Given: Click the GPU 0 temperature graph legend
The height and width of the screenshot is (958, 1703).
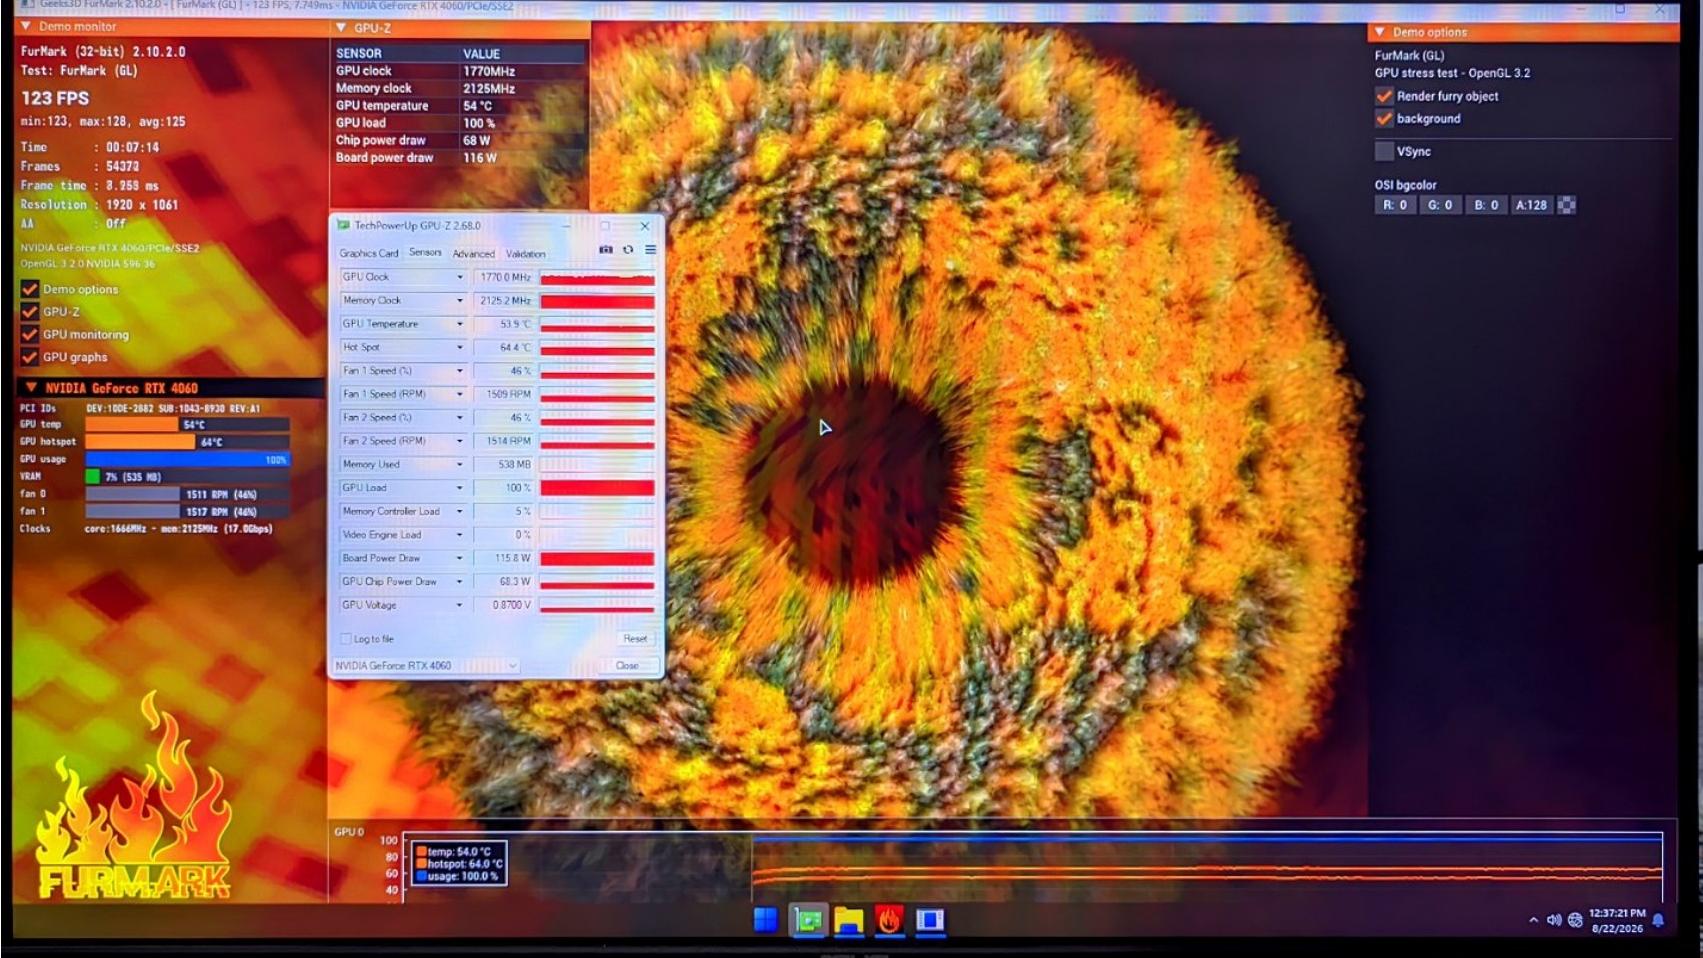Looking at the screenshot, I should point(460,864).
